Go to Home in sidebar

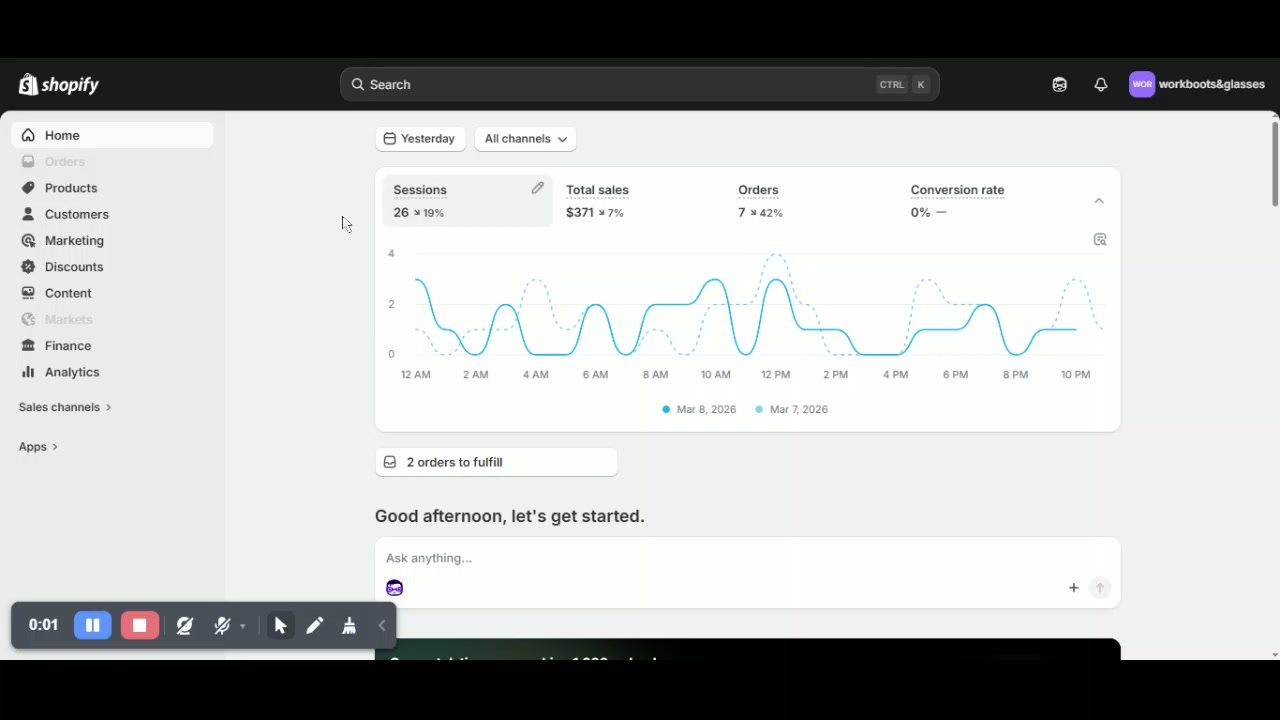pyautogui.click(x=112, y=135)
